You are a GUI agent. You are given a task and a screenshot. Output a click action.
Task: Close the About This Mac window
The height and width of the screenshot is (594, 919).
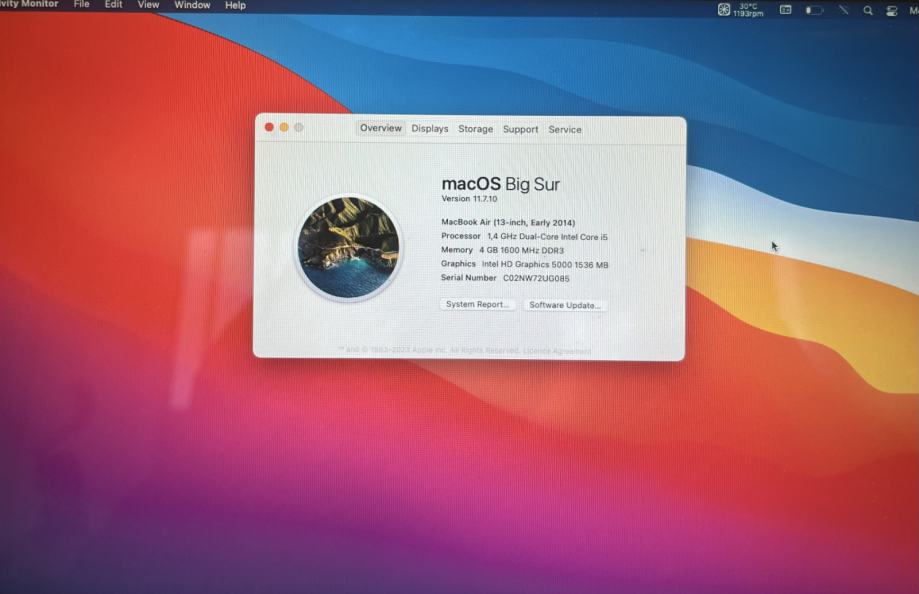coord(269,127)
